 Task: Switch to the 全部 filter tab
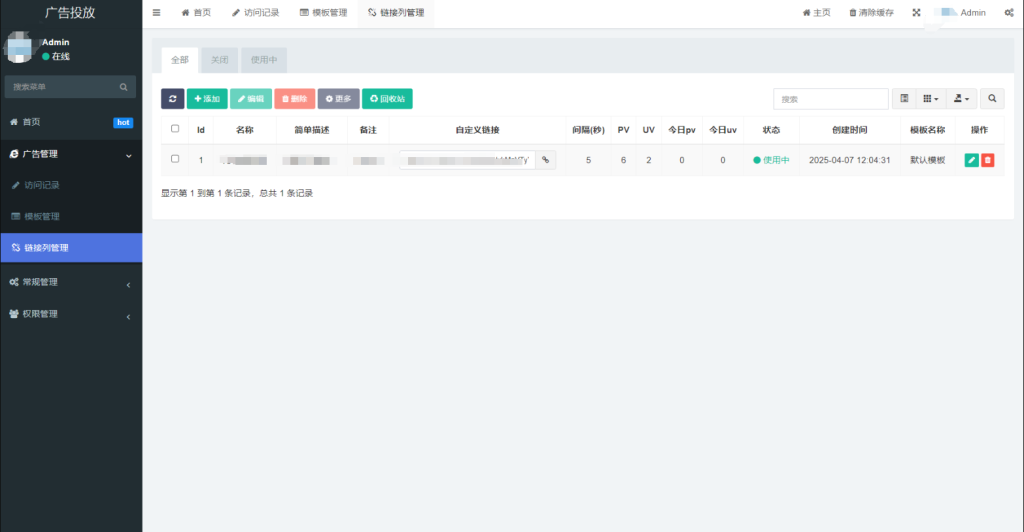180,60
